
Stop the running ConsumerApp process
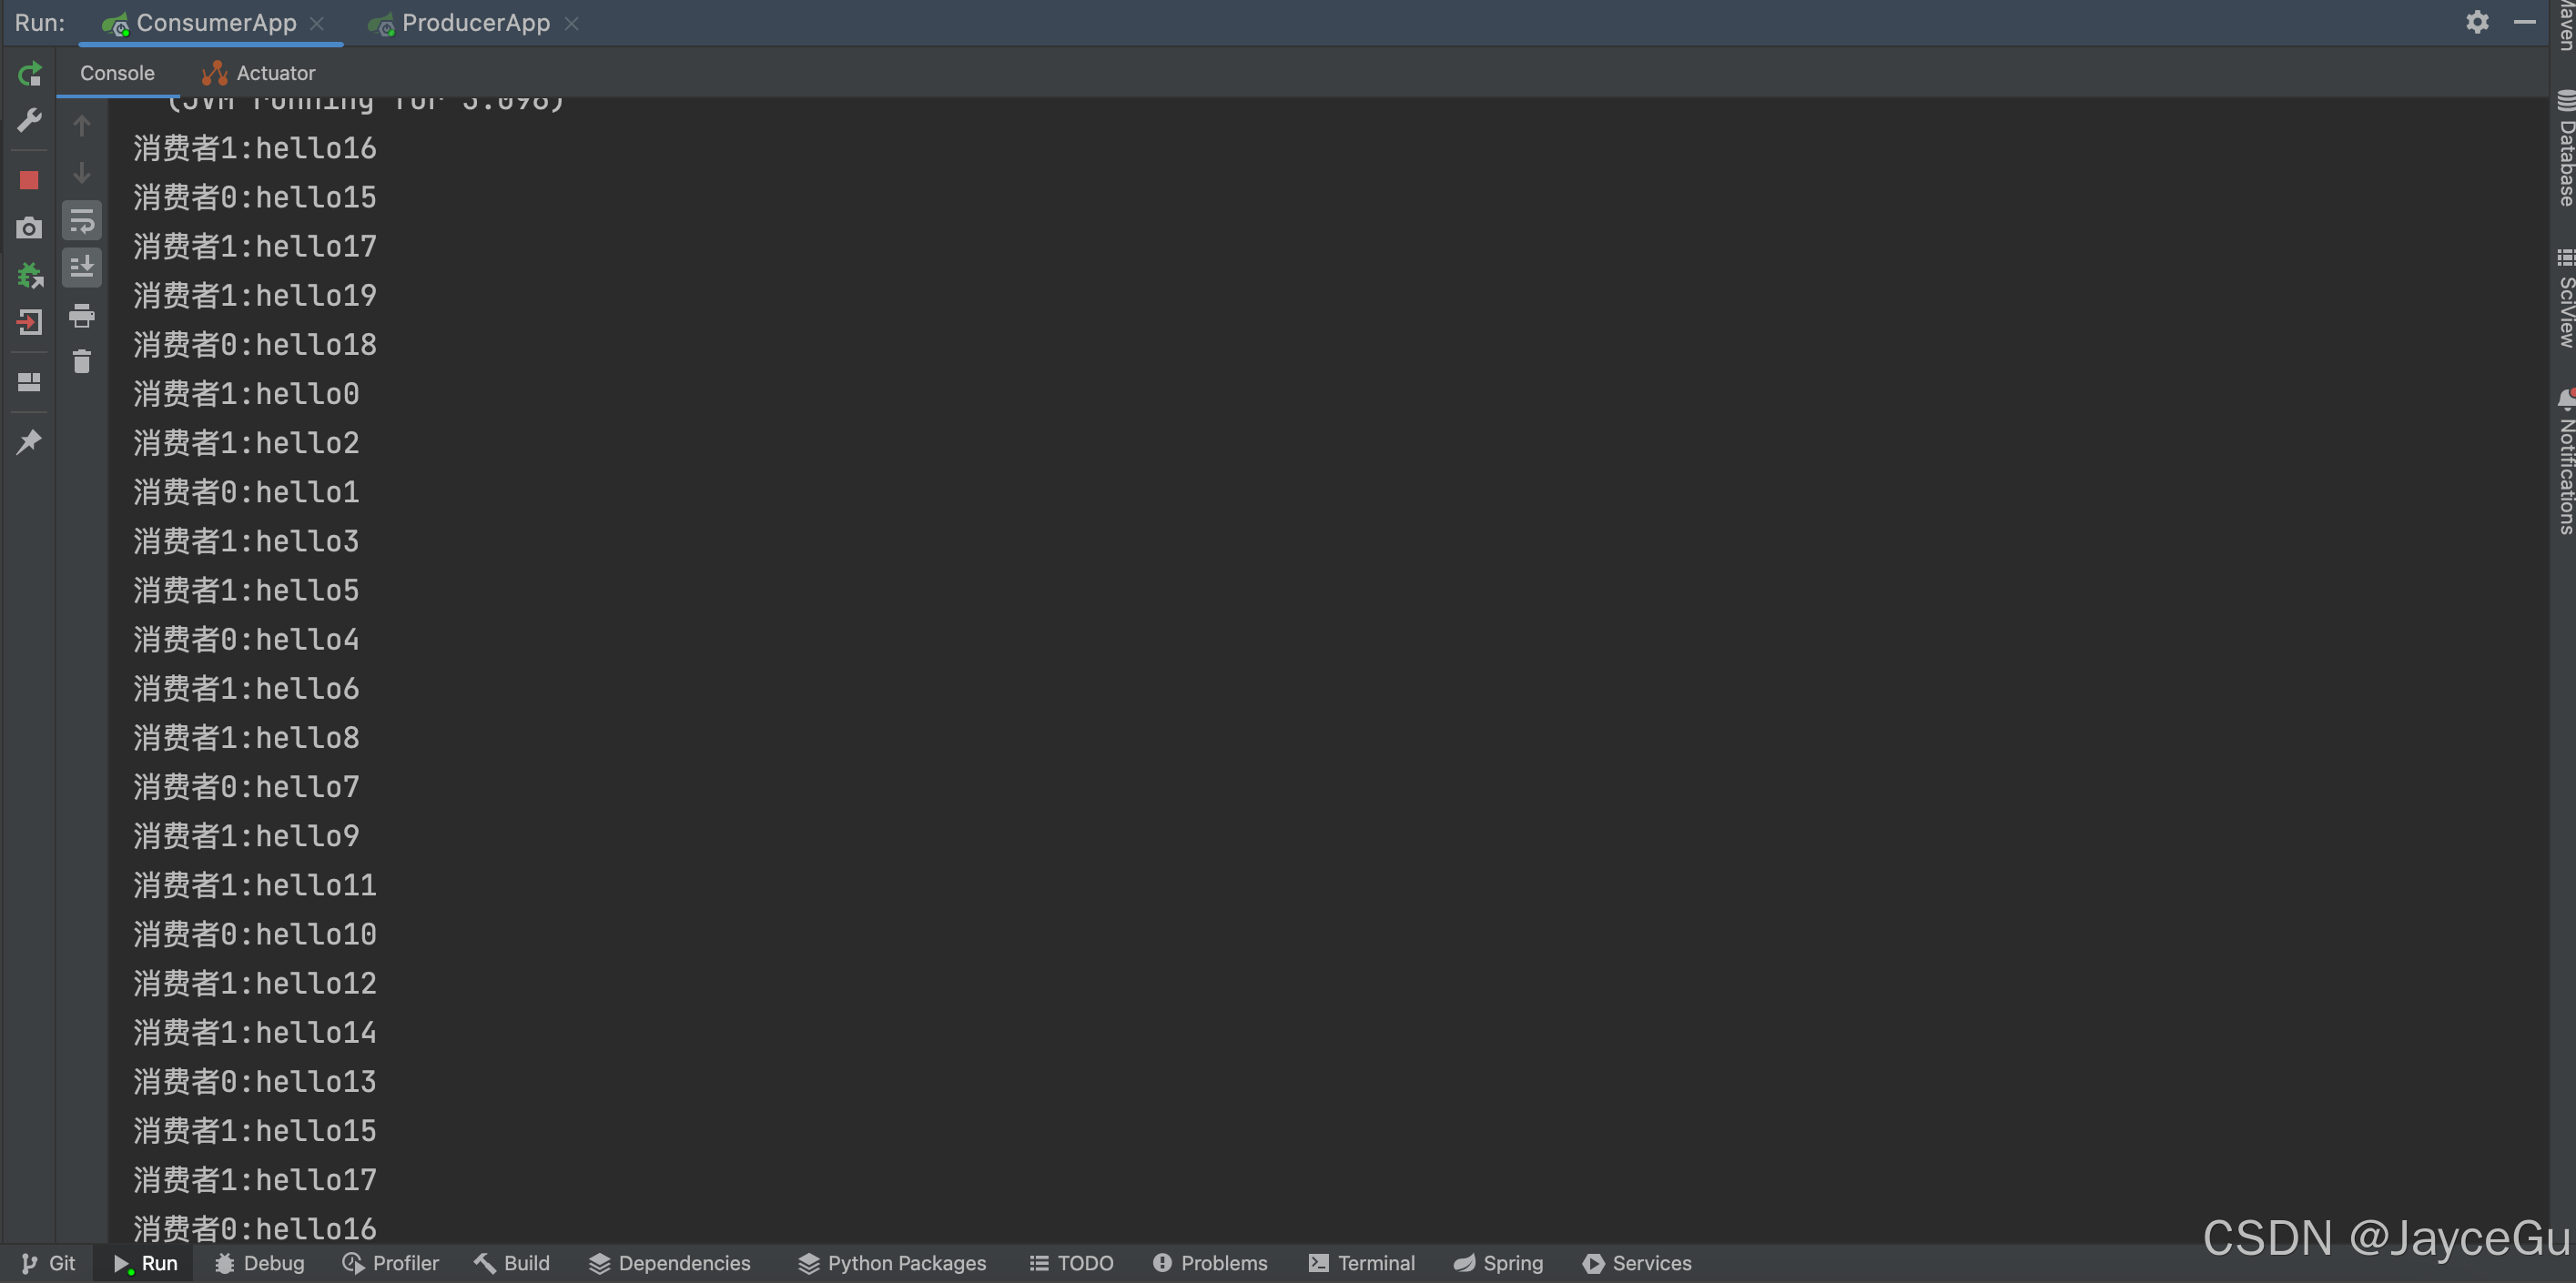tap(29, 180)
